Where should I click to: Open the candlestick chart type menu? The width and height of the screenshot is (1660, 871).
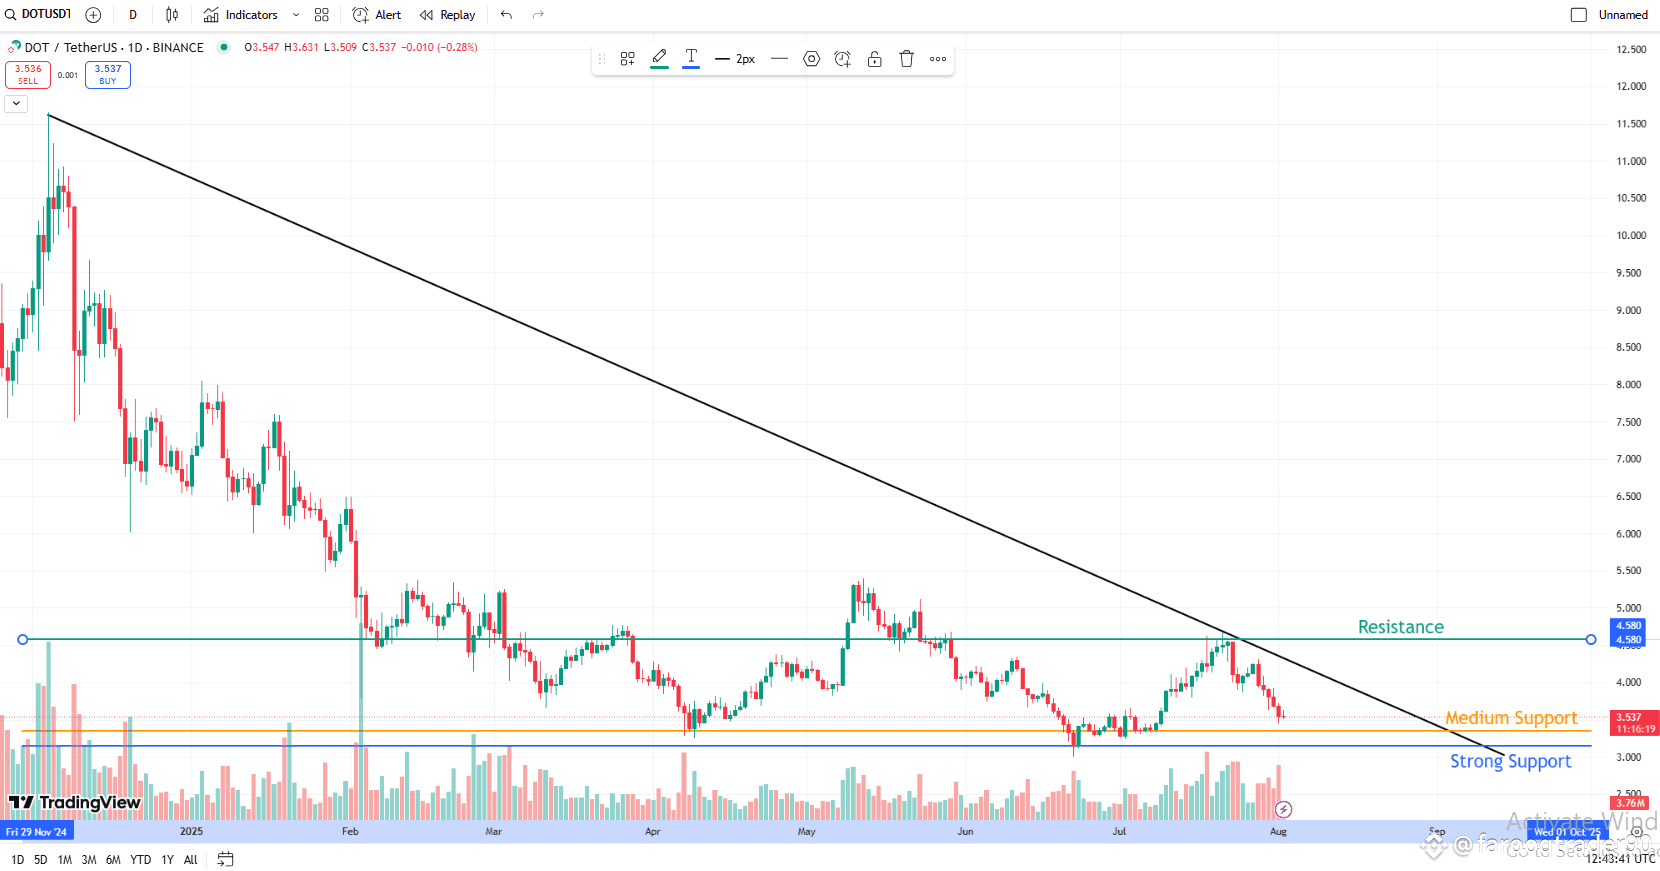(172, 15)
